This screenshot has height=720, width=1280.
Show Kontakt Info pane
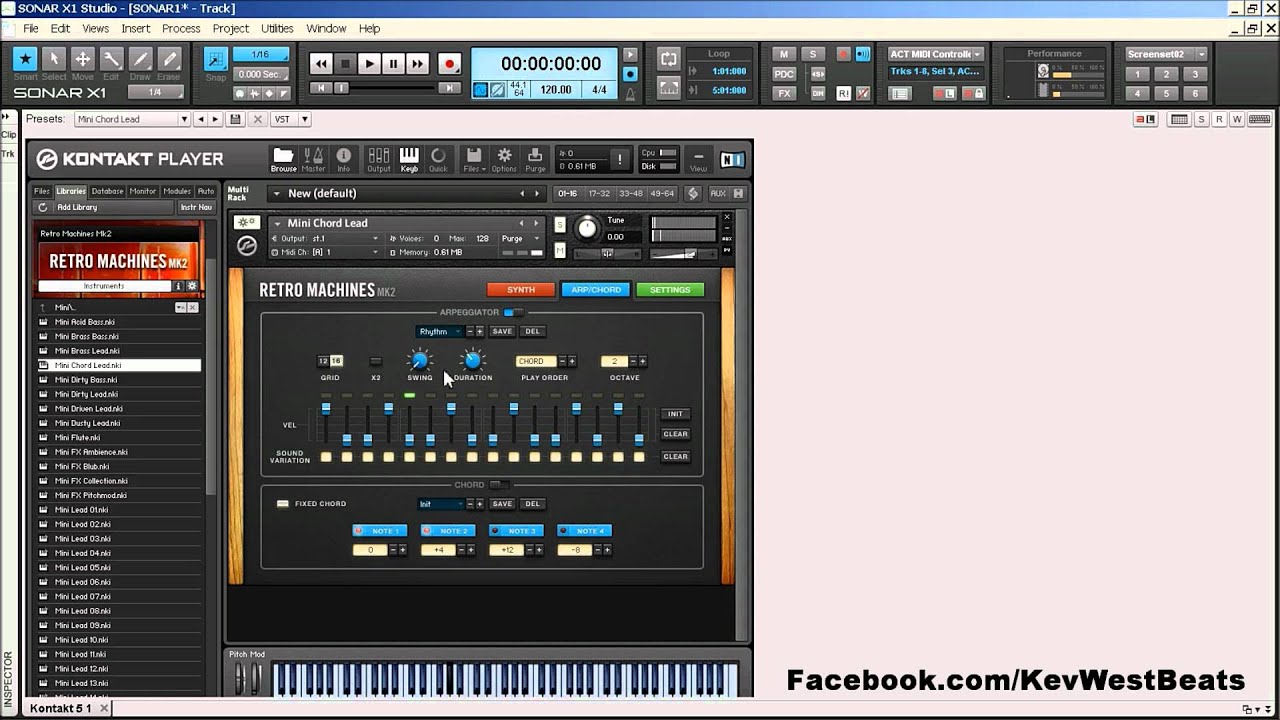pos(344,160)
